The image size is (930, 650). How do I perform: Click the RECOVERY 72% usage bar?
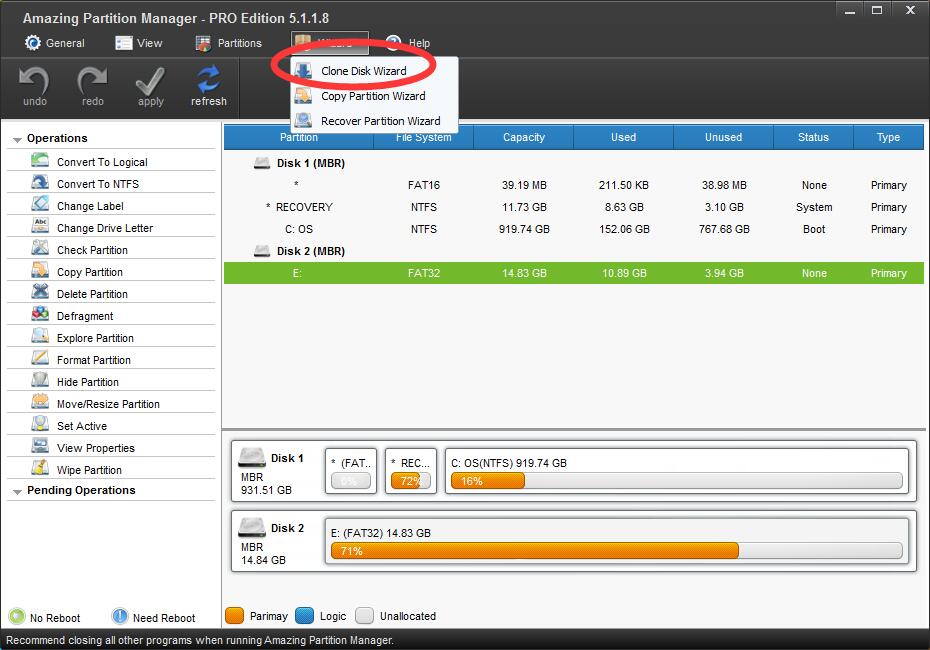point(410,481)
